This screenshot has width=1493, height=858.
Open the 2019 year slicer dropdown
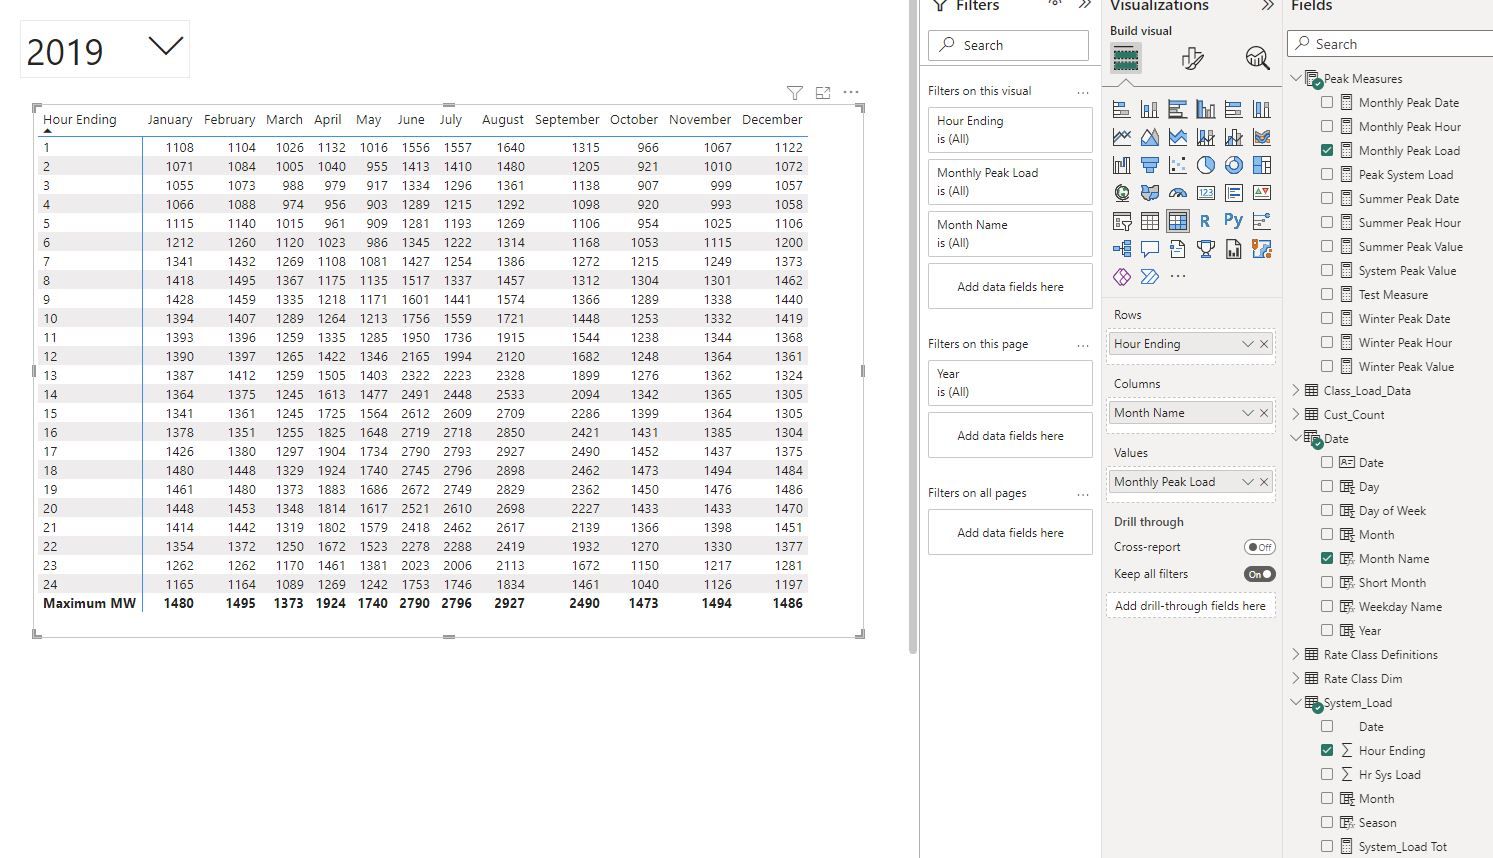(x=165, y=47)
